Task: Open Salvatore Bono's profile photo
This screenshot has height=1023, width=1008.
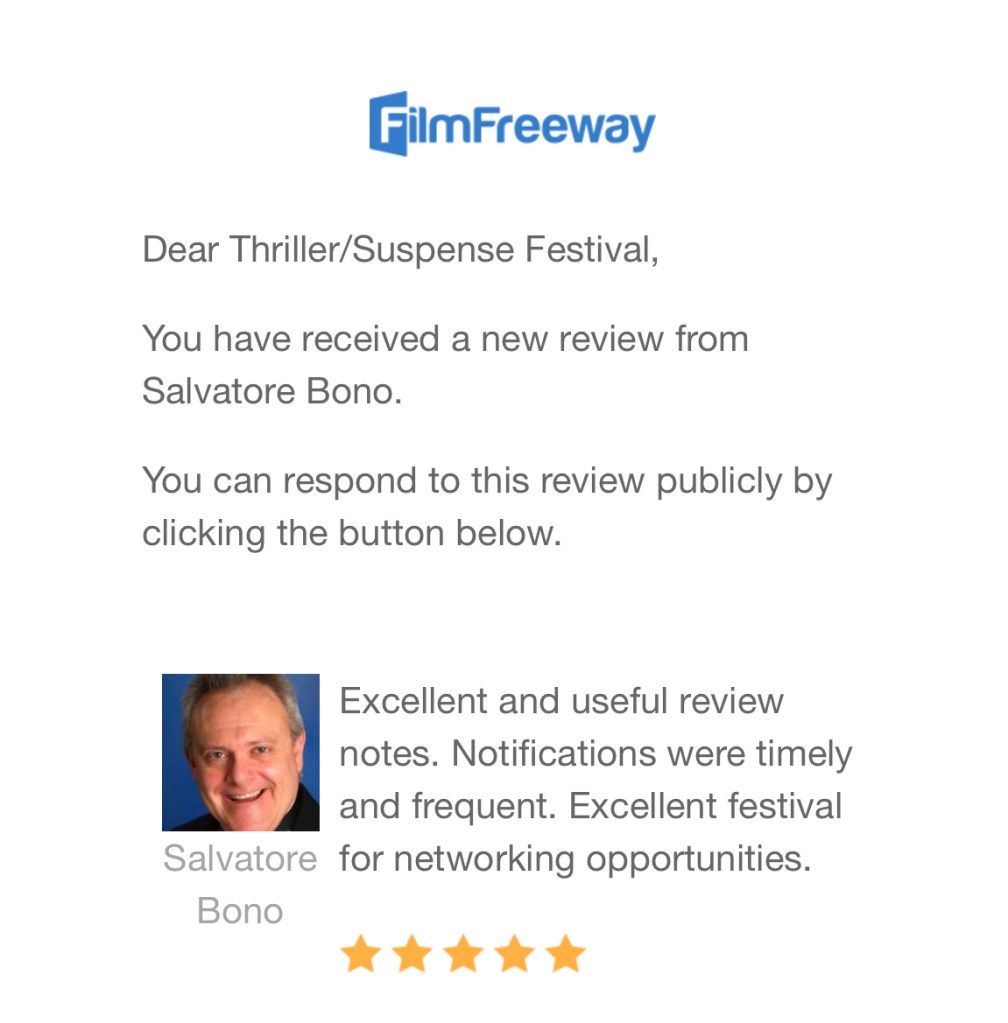Action: point(241,752)
